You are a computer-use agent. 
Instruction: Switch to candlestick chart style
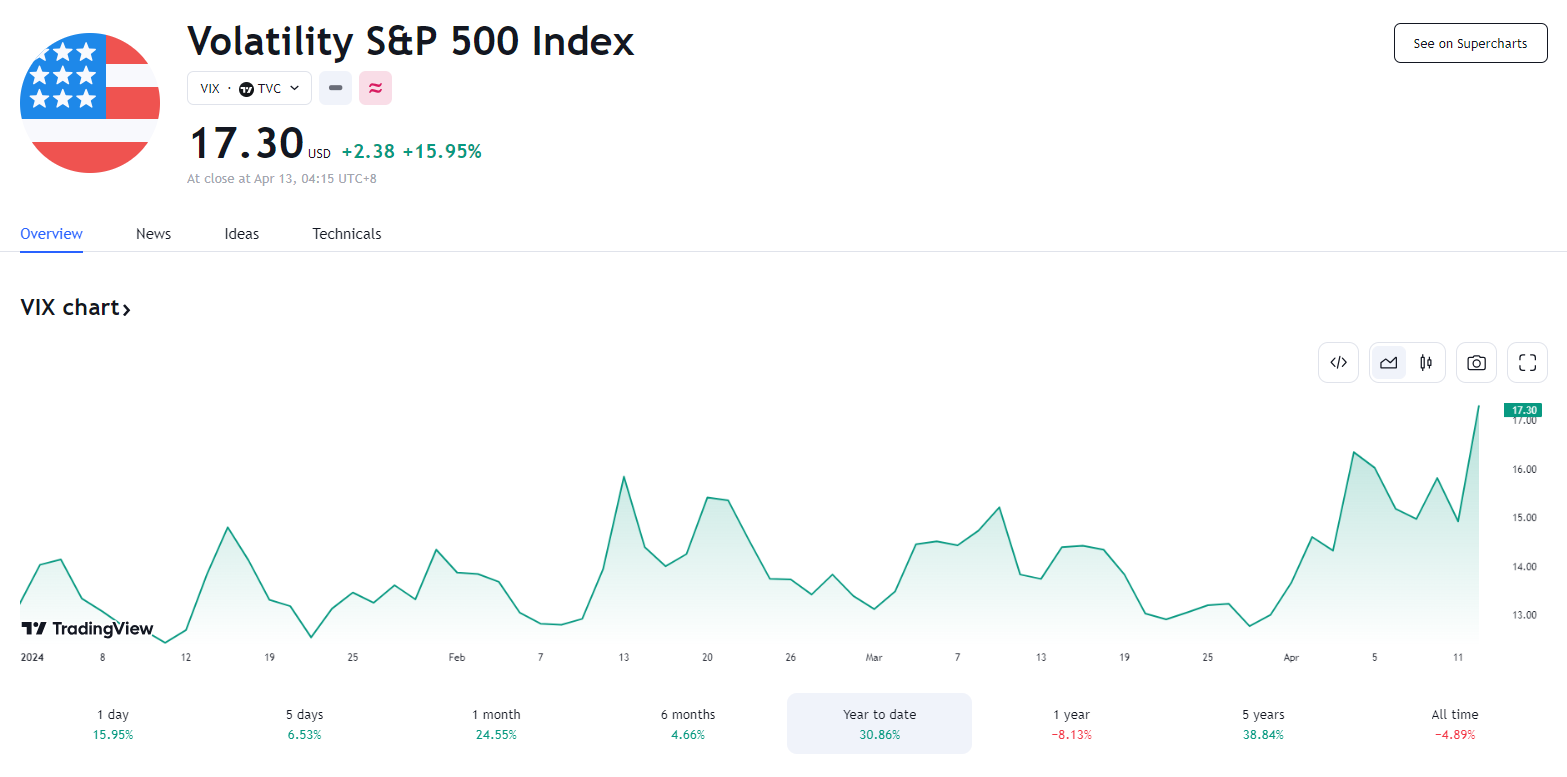point(1426,363)
